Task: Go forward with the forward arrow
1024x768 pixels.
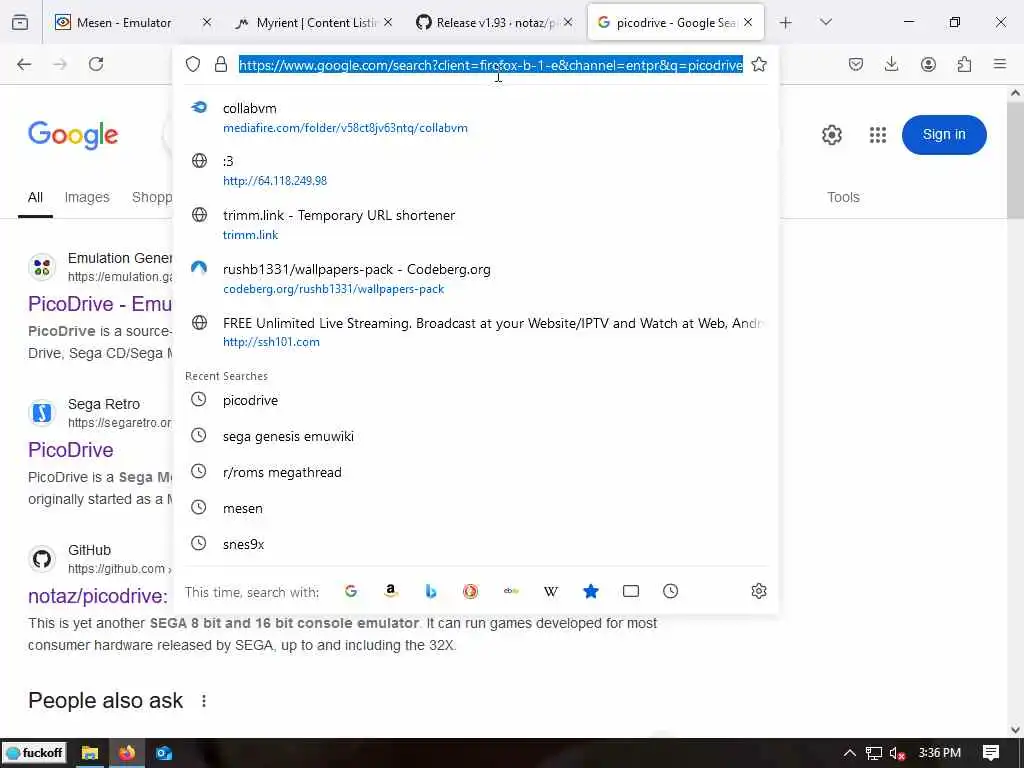Action: pos(60,64)
